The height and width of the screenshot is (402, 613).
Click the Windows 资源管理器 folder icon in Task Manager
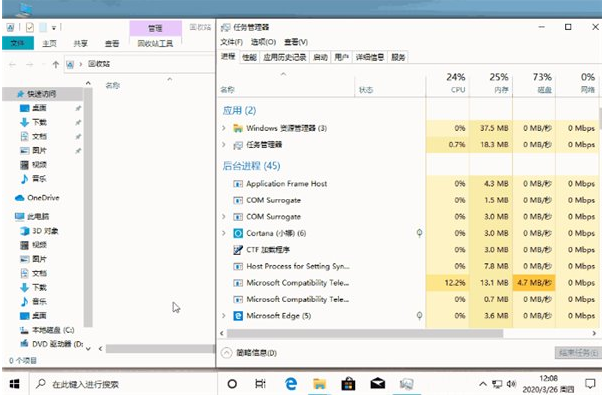click(x=237, y=128)
